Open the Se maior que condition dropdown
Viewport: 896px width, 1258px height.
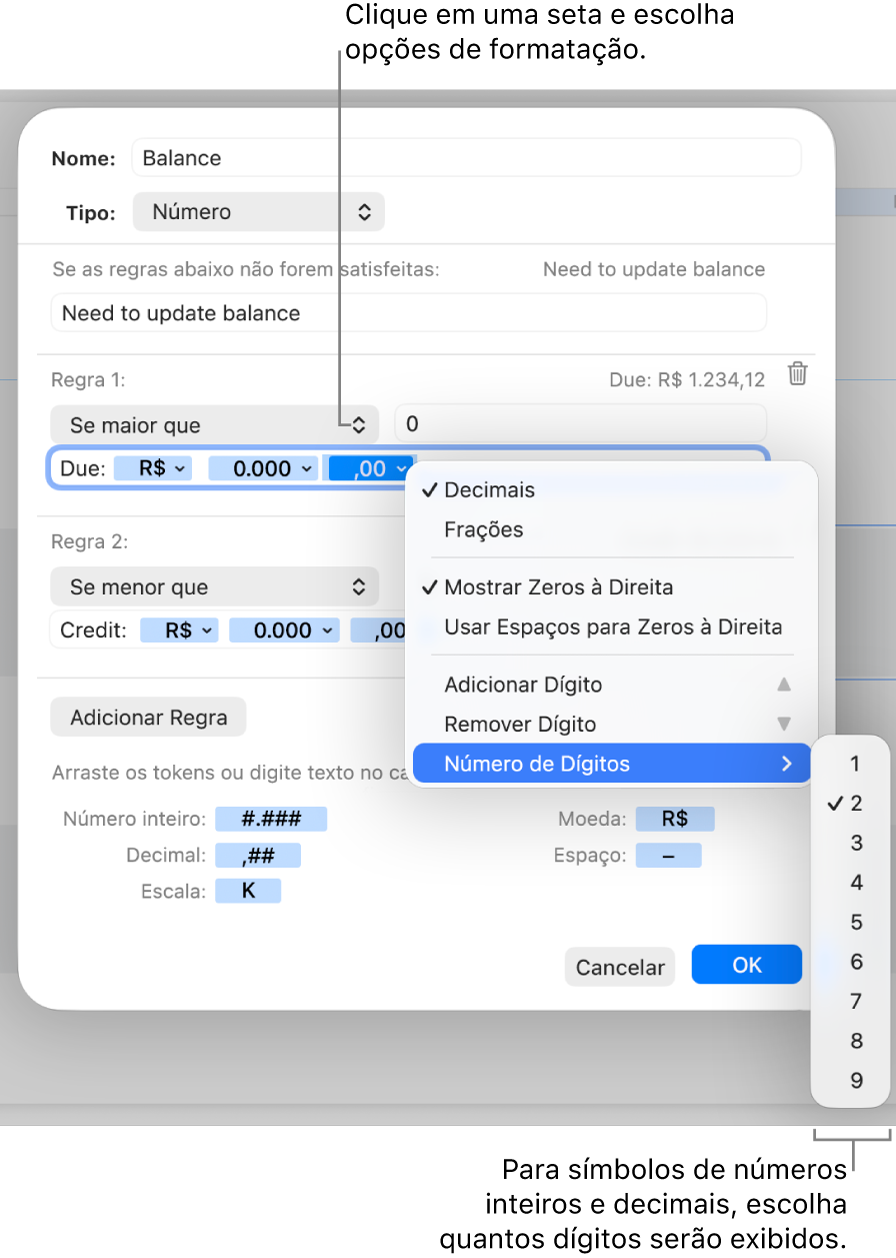click(214, 424)
